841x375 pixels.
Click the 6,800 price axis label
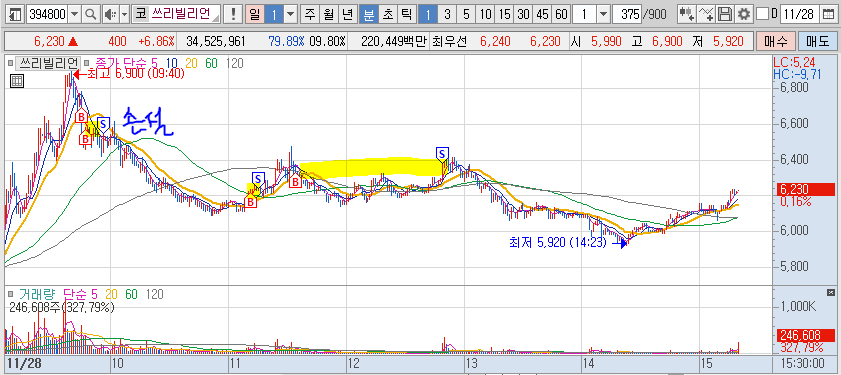(x=795, y=87)
